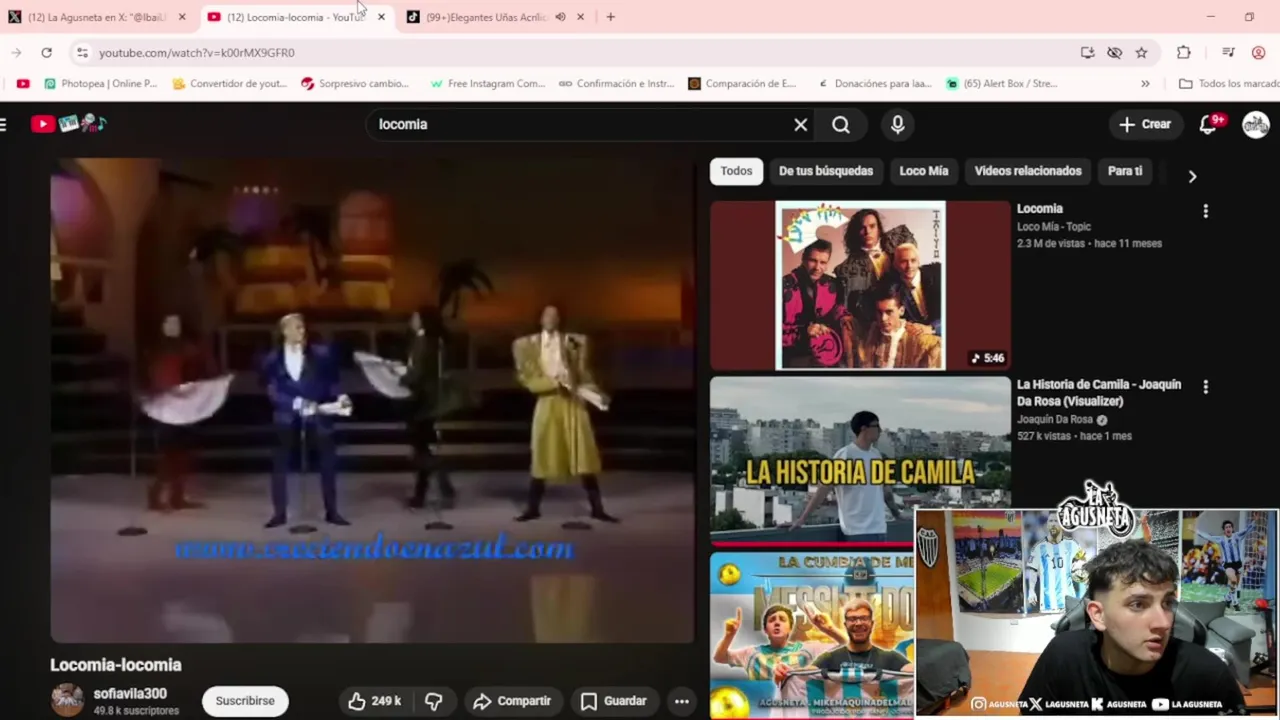Click the Compartir button
Screen dimensions: 1280x720
tap(512, 701)
